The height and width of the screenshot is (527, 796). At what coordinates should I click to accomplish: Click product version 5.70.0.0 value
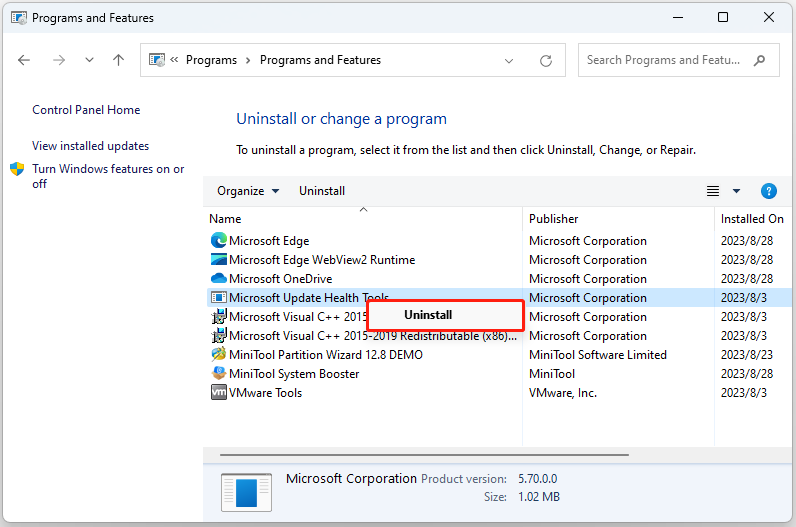coord(537,479)
